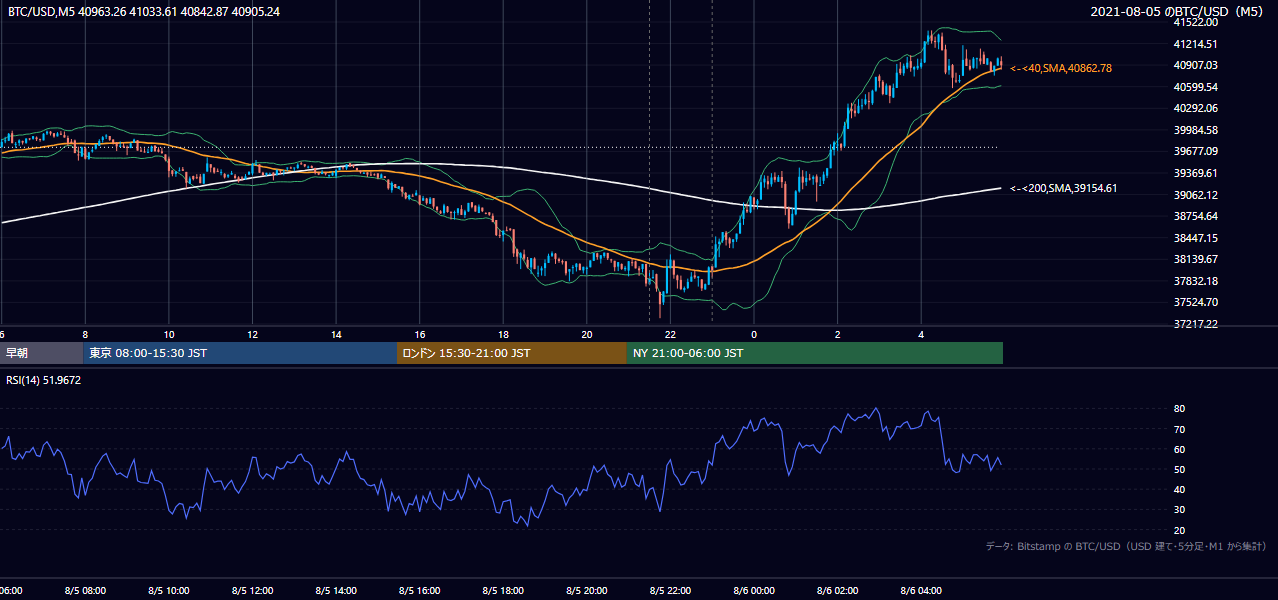1278x600 pixels.
Task: Click the BTC/USD,M5 OHLC header text
Action: click(x=143, y=12)
